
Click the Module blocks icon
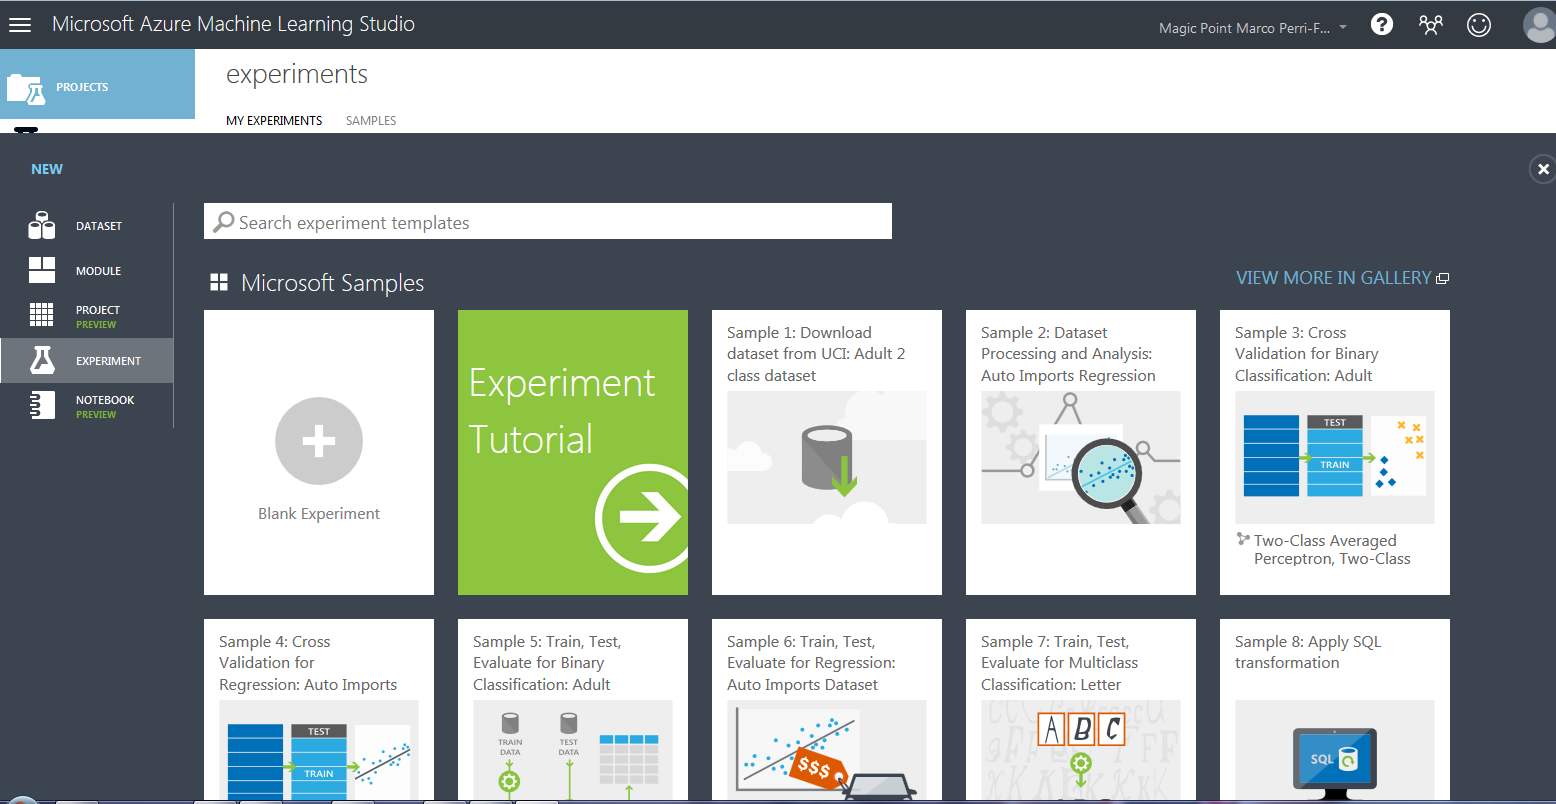click(x=42, y=270)
